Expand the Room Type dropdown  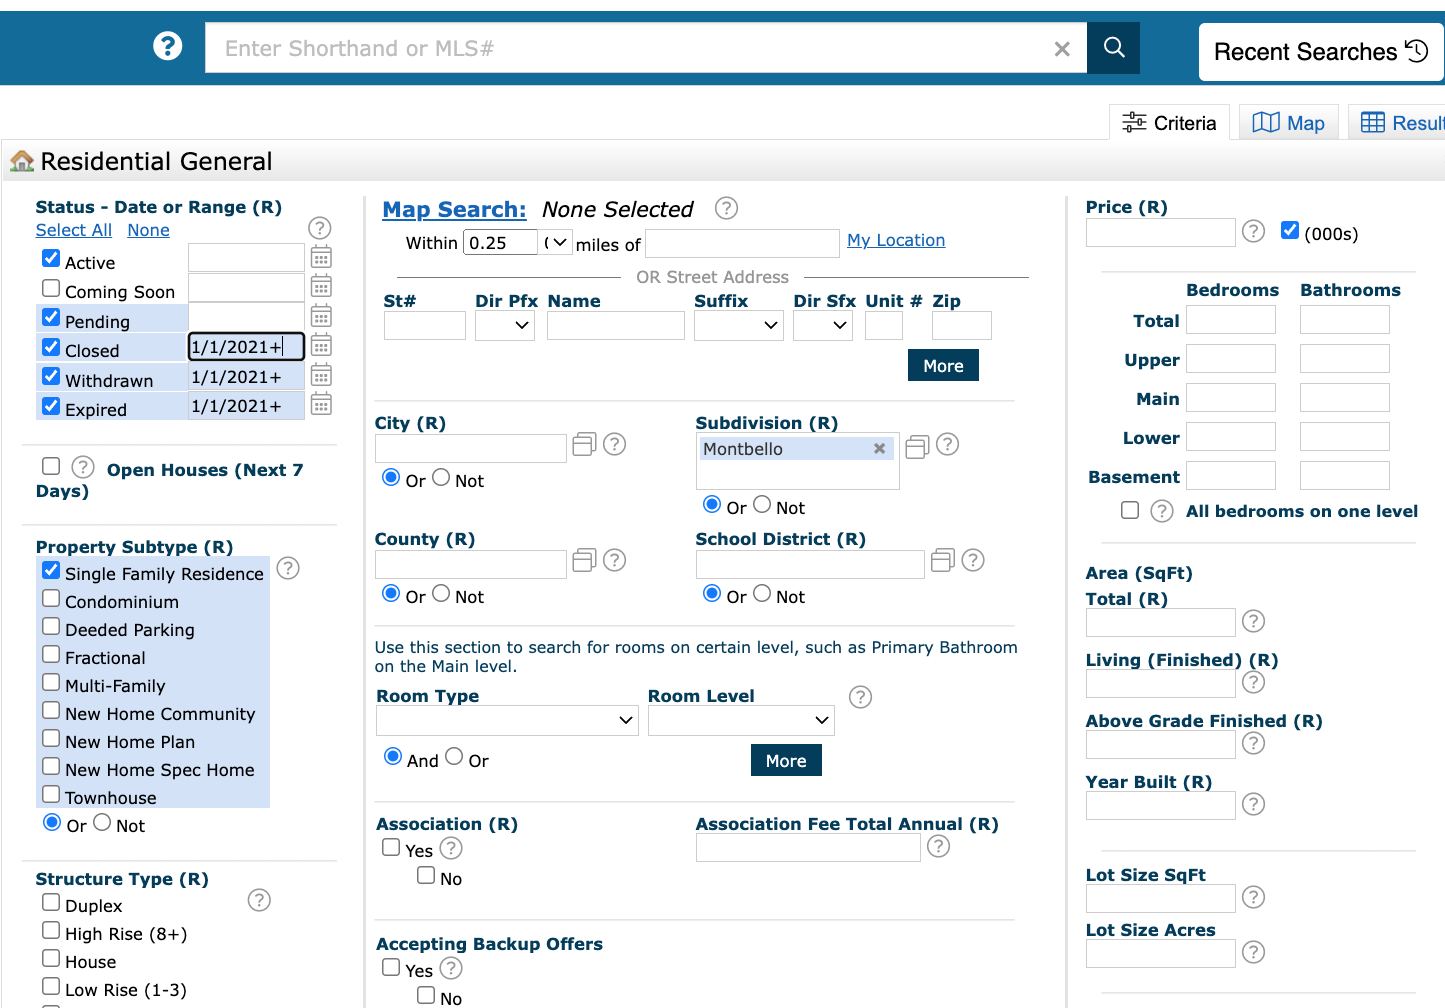point(507,720)
